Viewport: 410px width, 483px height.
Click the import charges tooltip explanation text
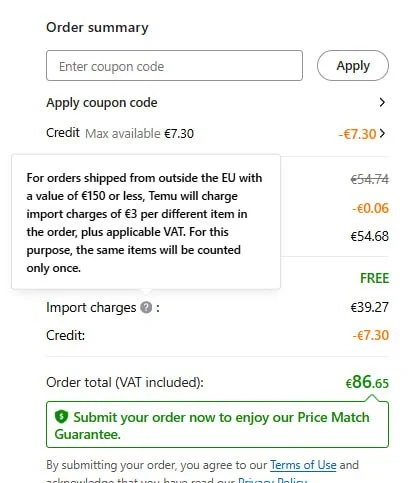pos(144,223)
